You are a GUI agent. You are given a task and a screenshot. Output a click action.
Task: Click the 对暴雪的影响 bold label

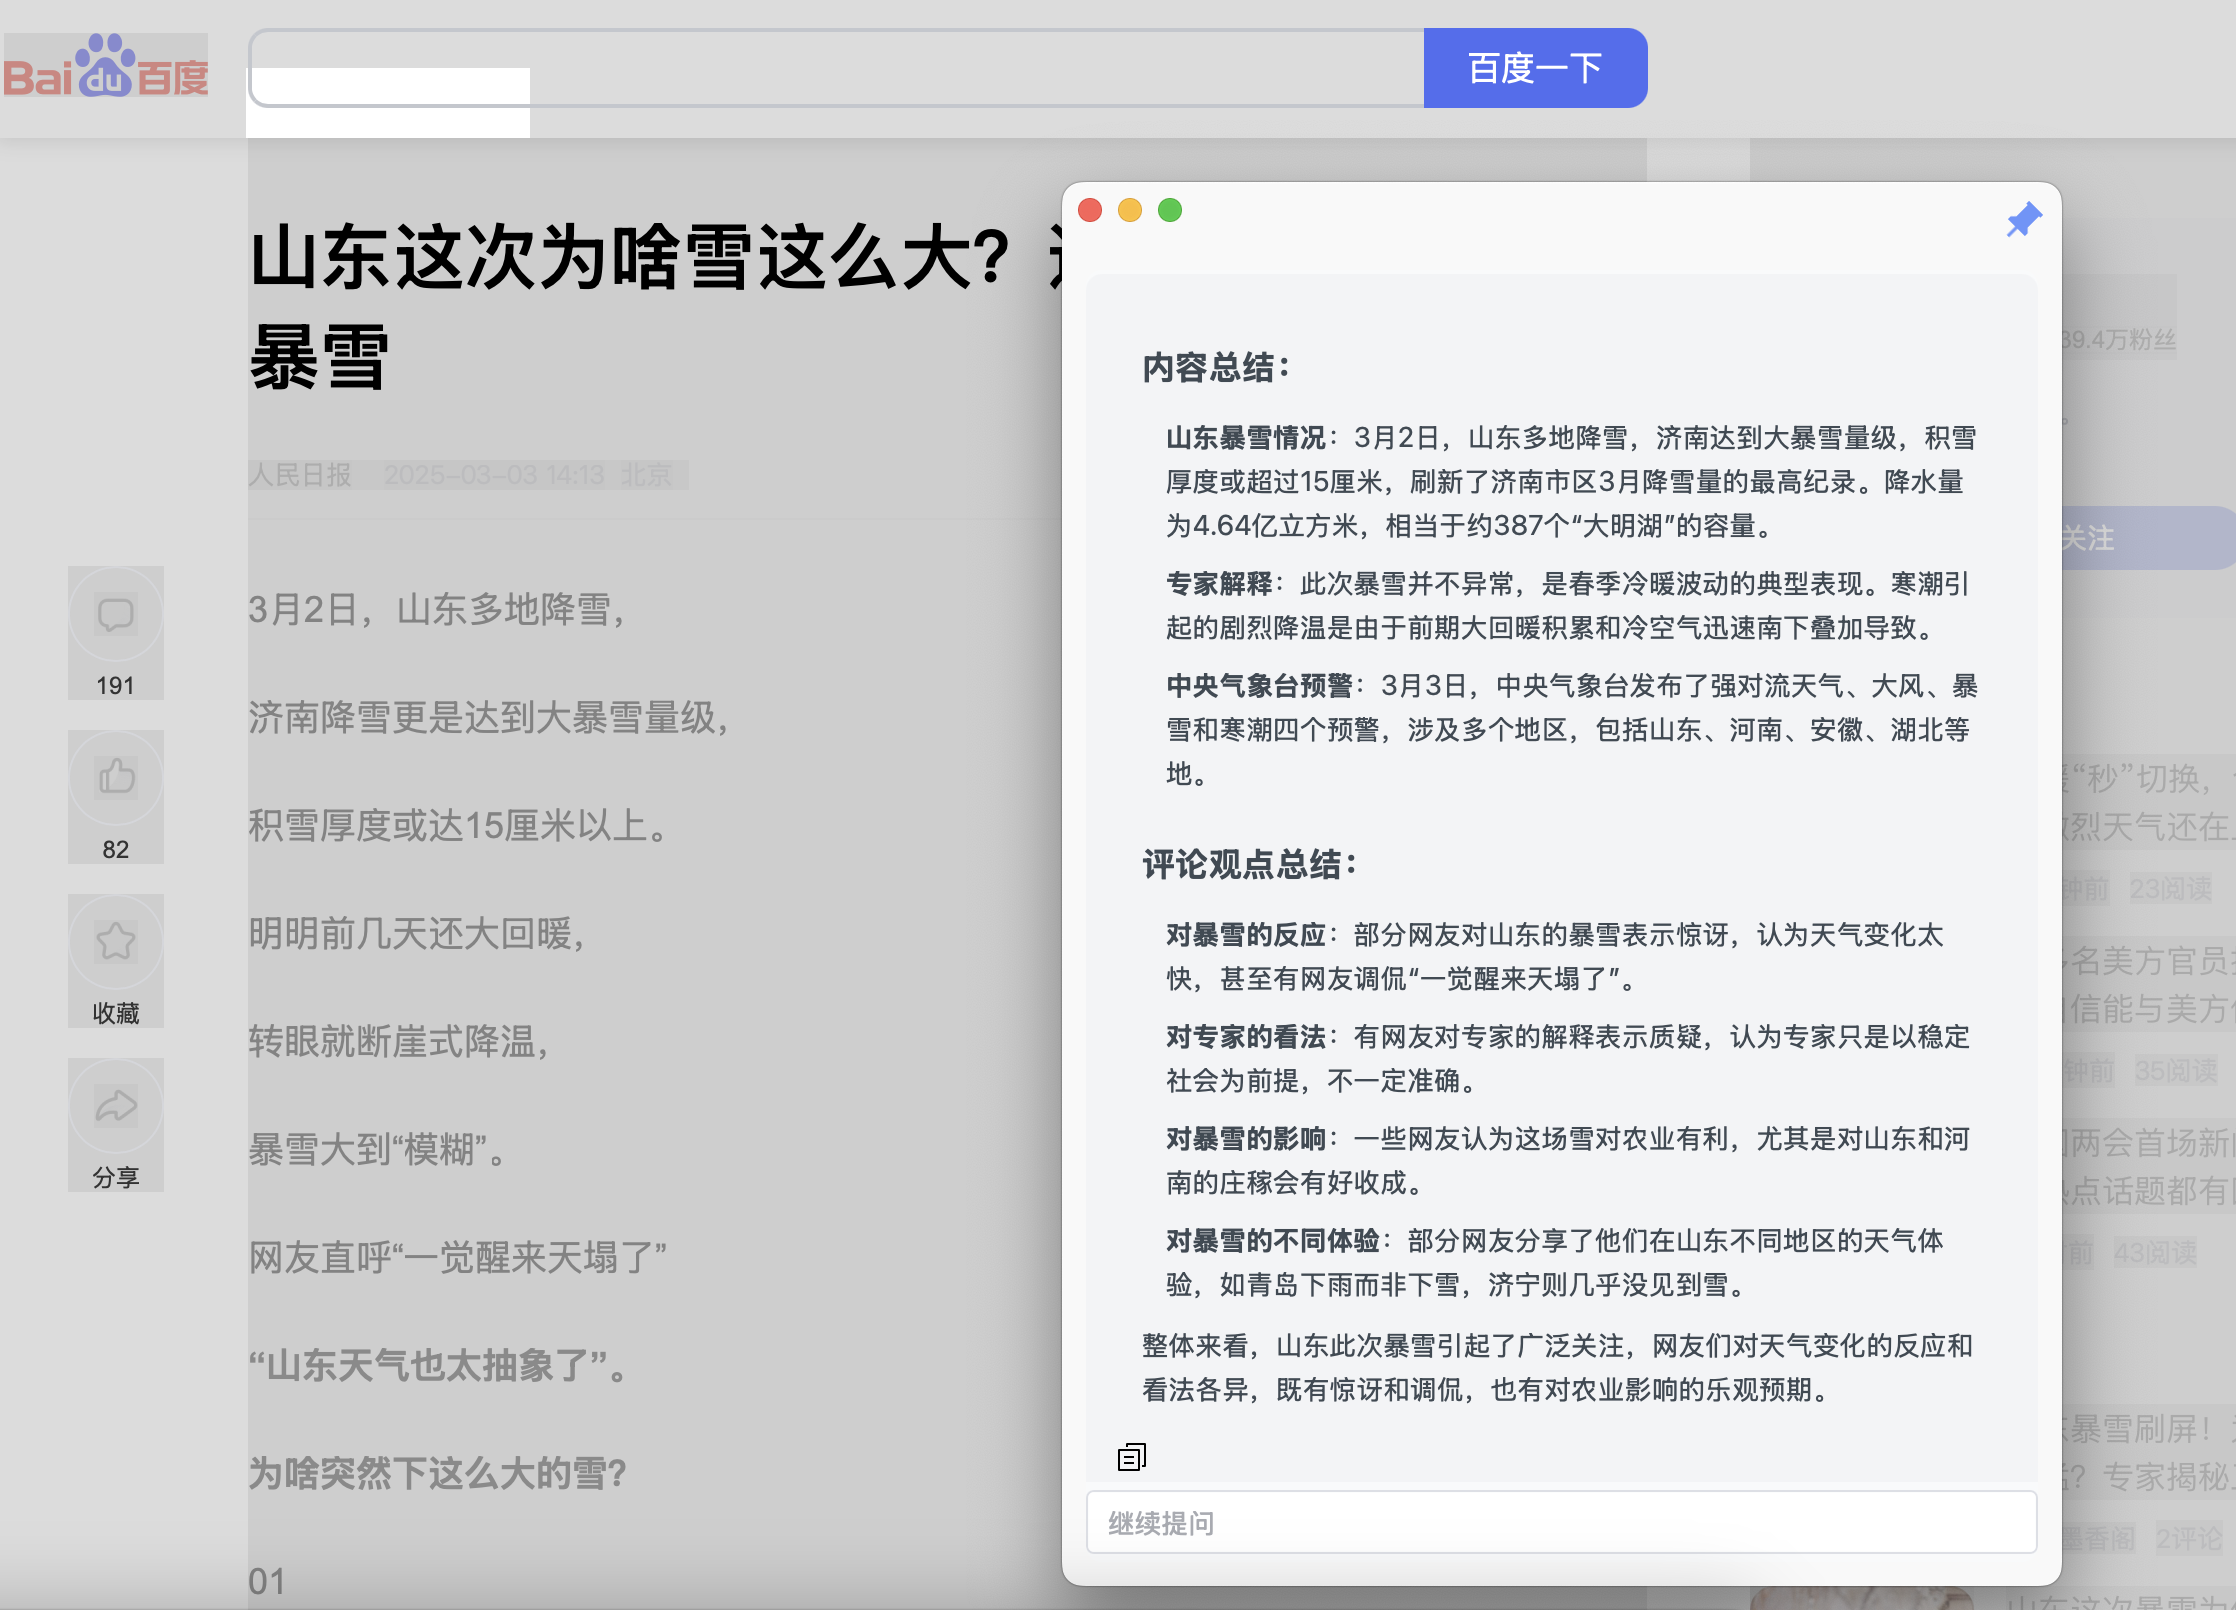coord(1245,1138)
